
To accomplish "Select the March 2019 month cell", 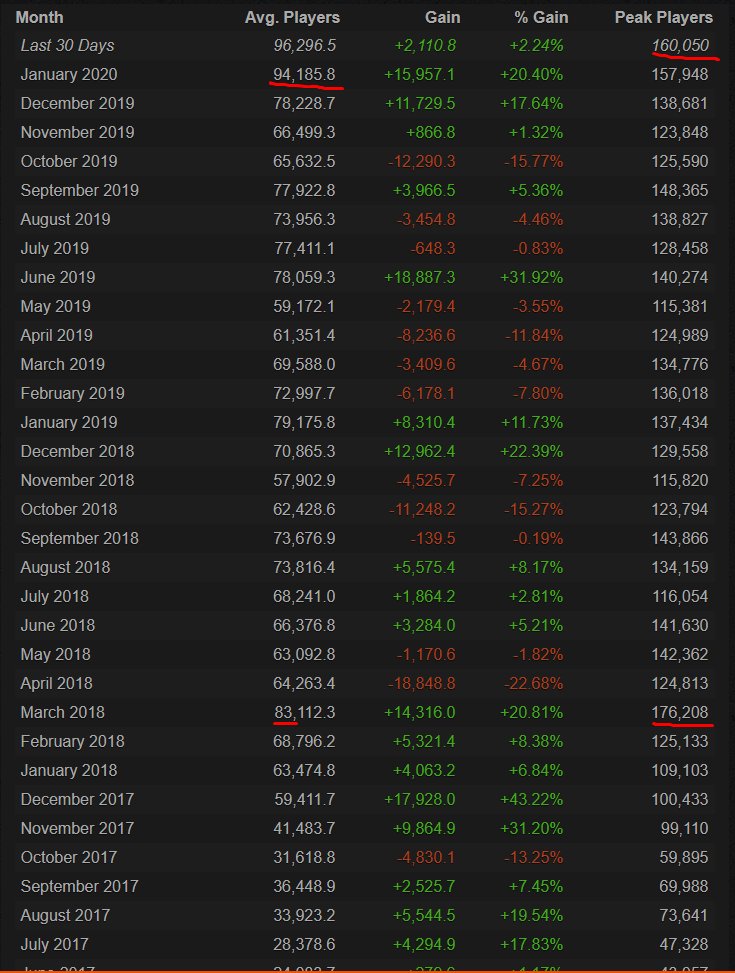I will (63, 364).
